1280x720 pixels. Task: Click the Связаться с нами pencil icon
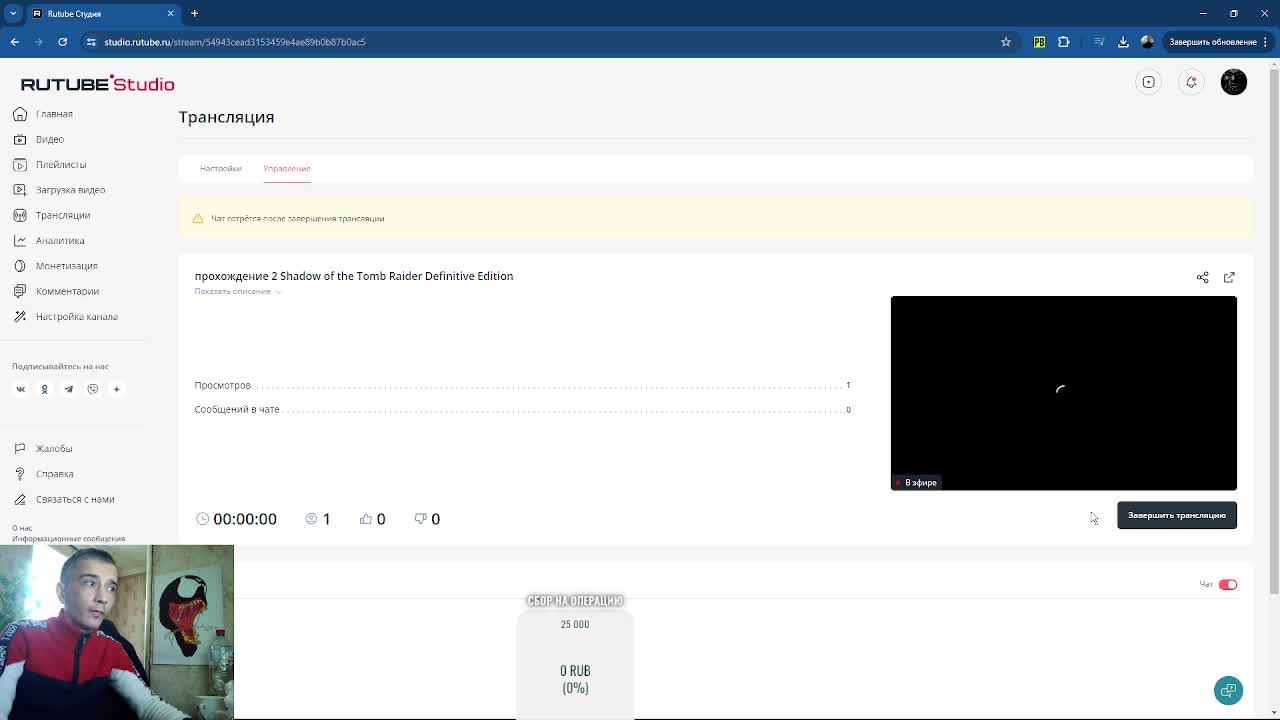coord(20,499)
